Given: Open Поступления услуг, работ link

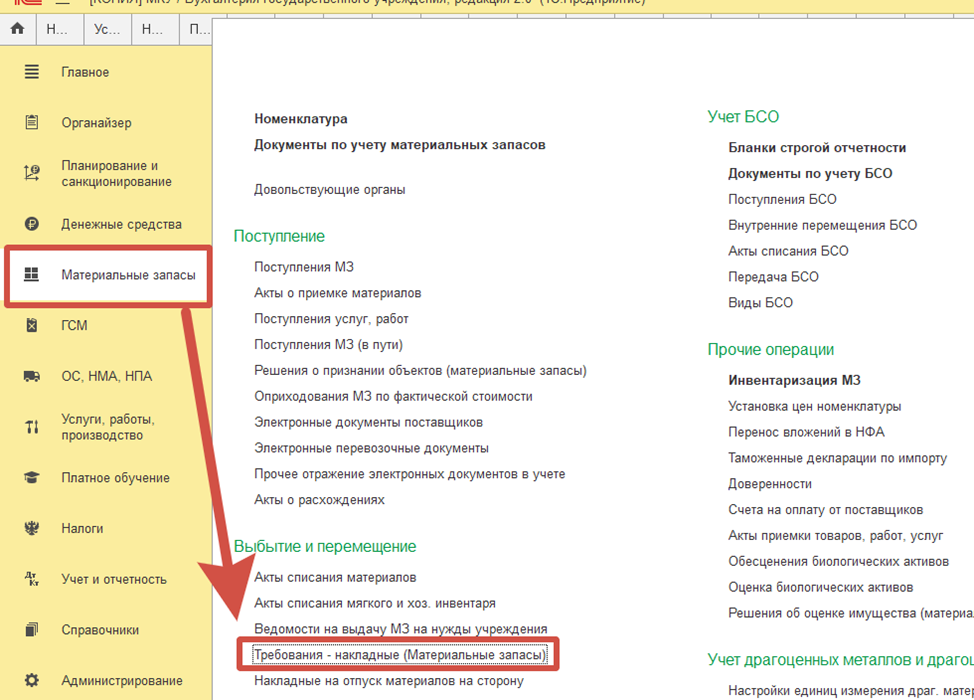Looking at the screenshot, I should tap(331, 319).
